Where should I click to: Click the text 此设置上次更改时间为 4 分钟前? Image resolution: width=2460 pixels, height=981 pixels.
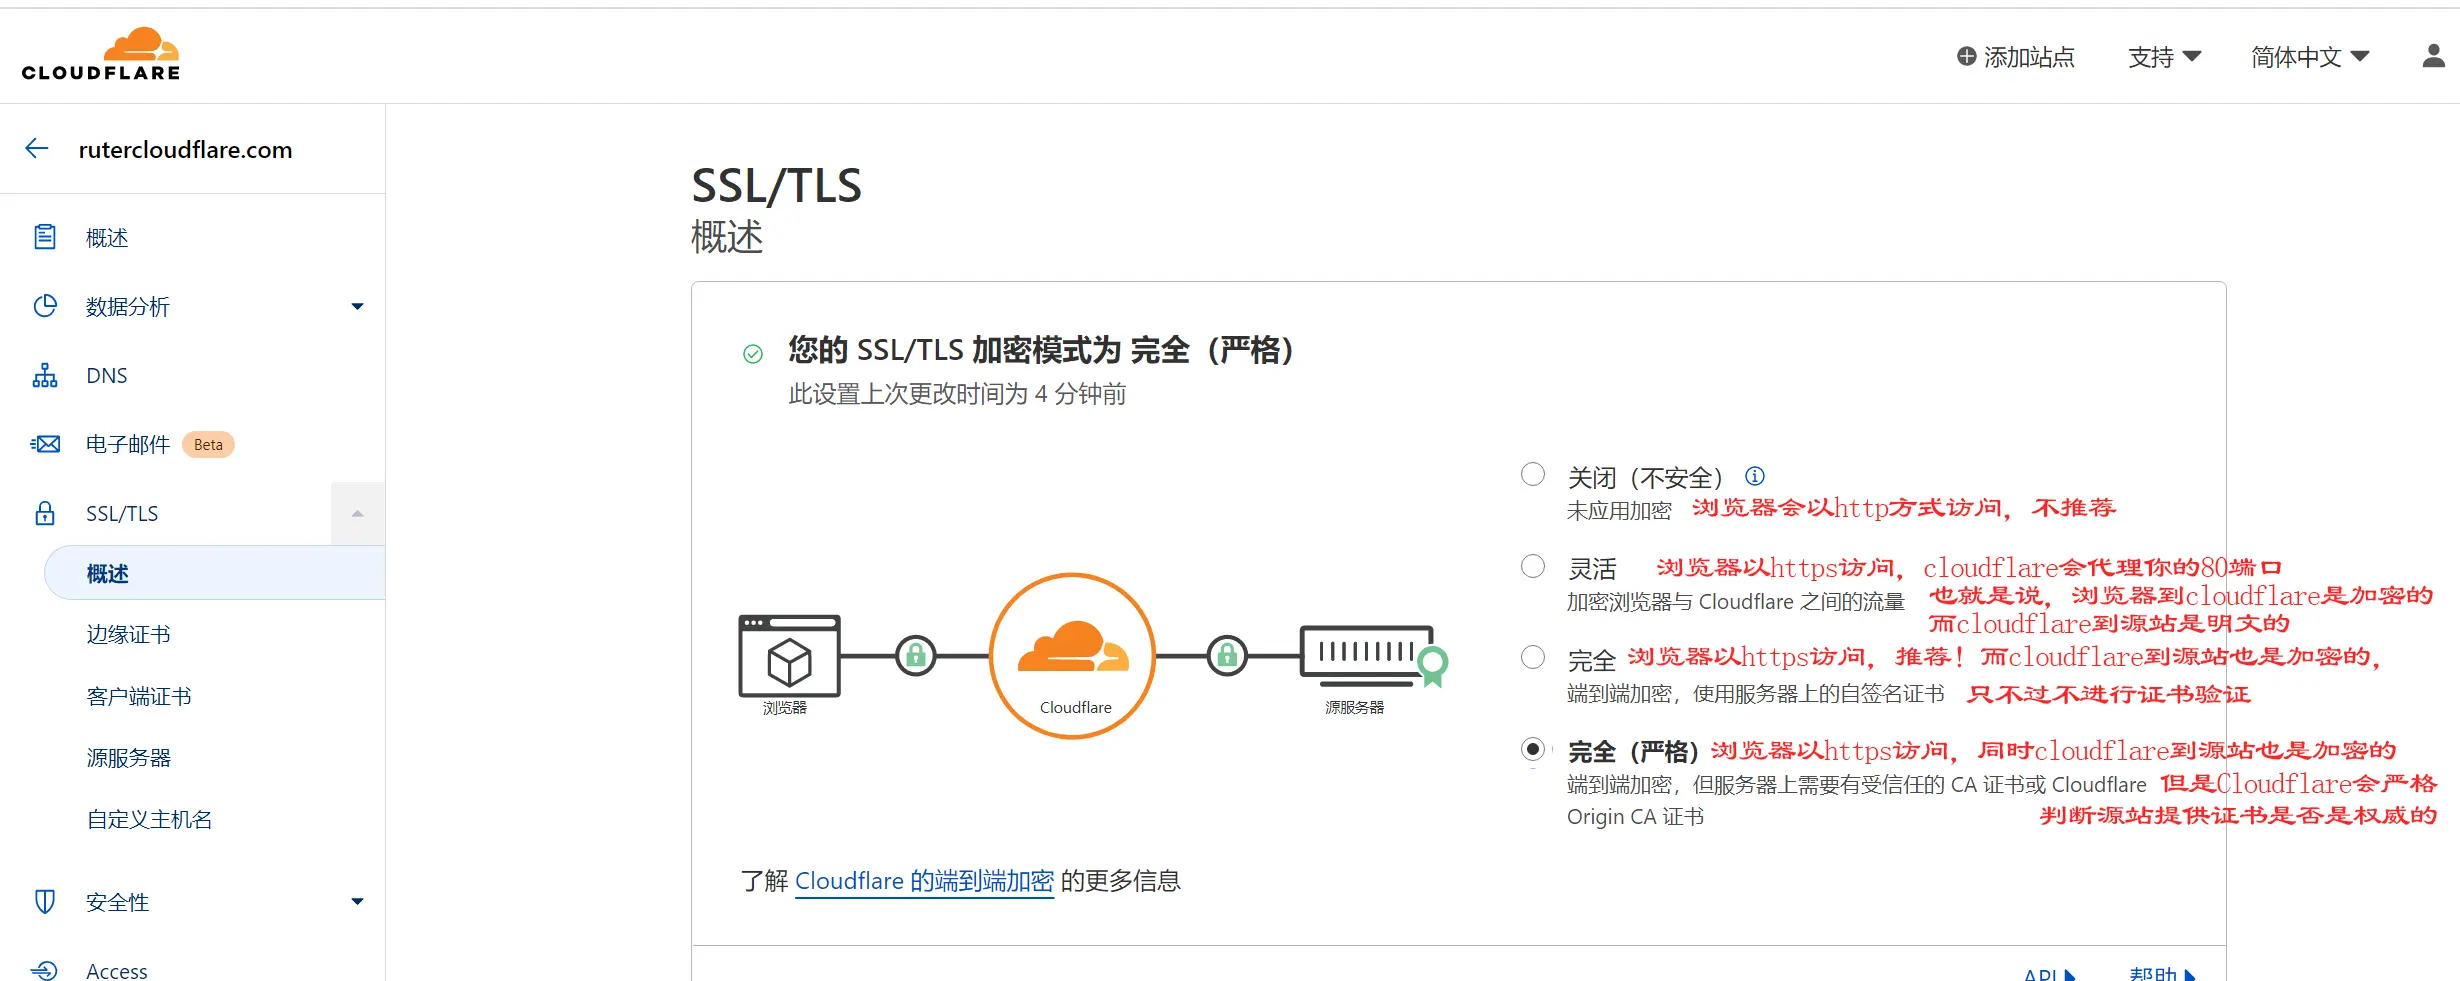click(x=957, y=394)
